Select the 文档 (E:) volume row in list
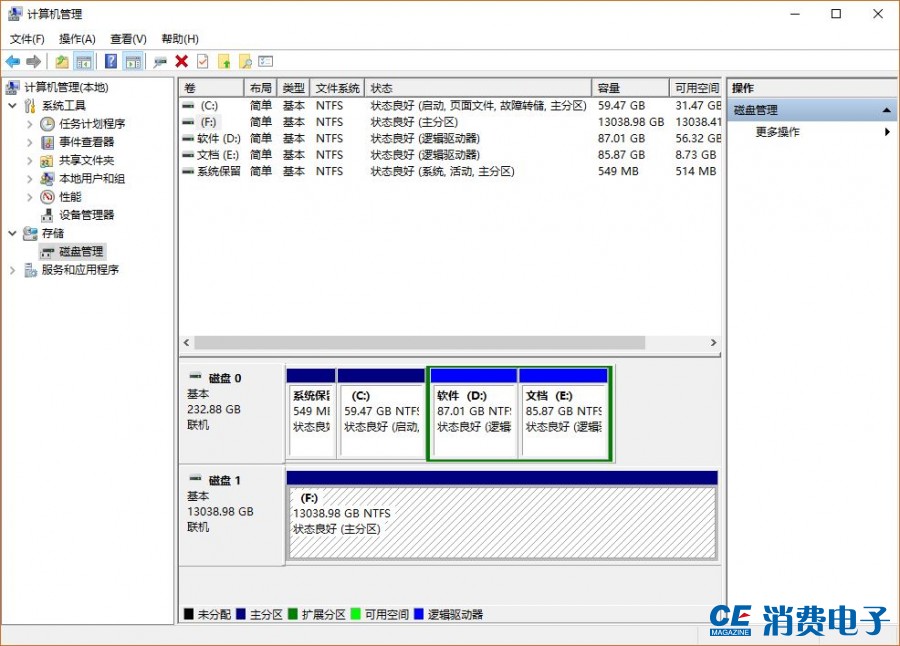The width and height of the screenshot is (900, 646). click(451, 154)
